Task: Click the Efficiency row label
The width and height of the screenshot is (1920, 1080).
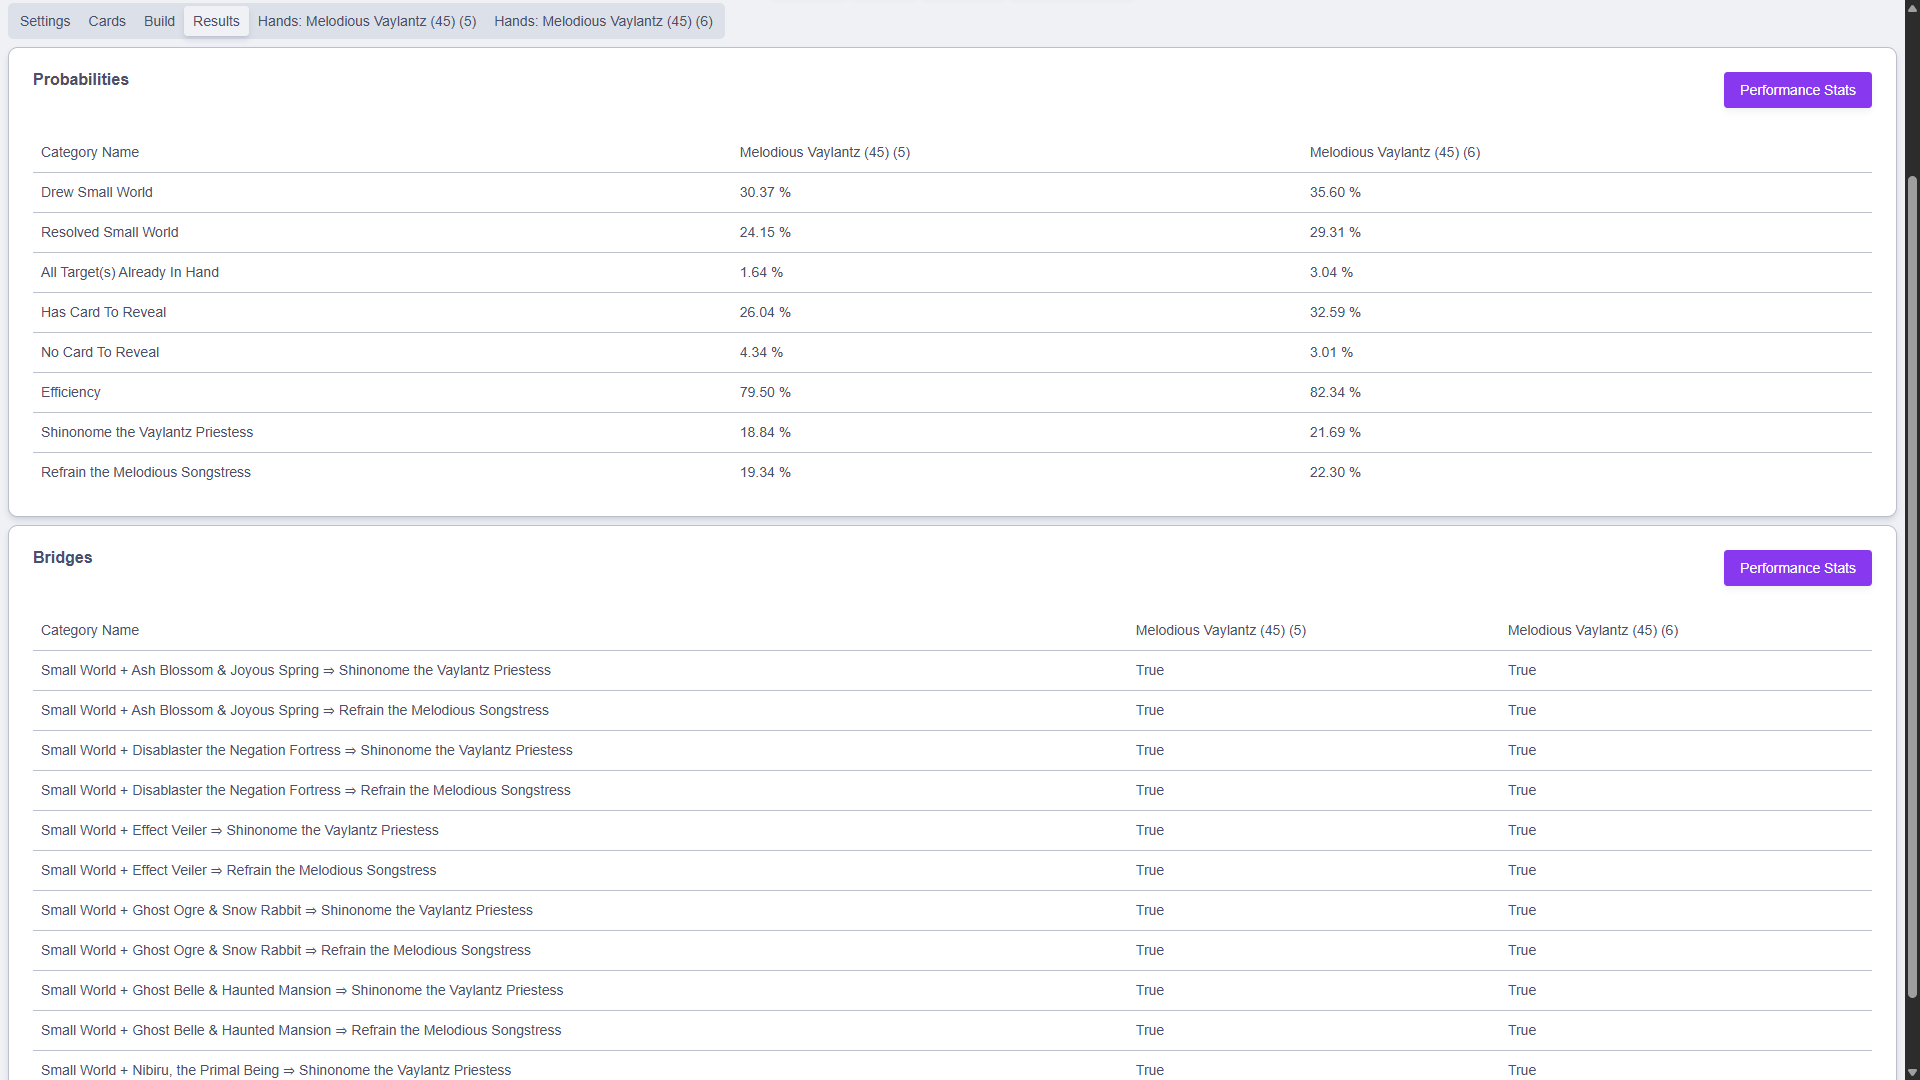Action: point(71,392)
